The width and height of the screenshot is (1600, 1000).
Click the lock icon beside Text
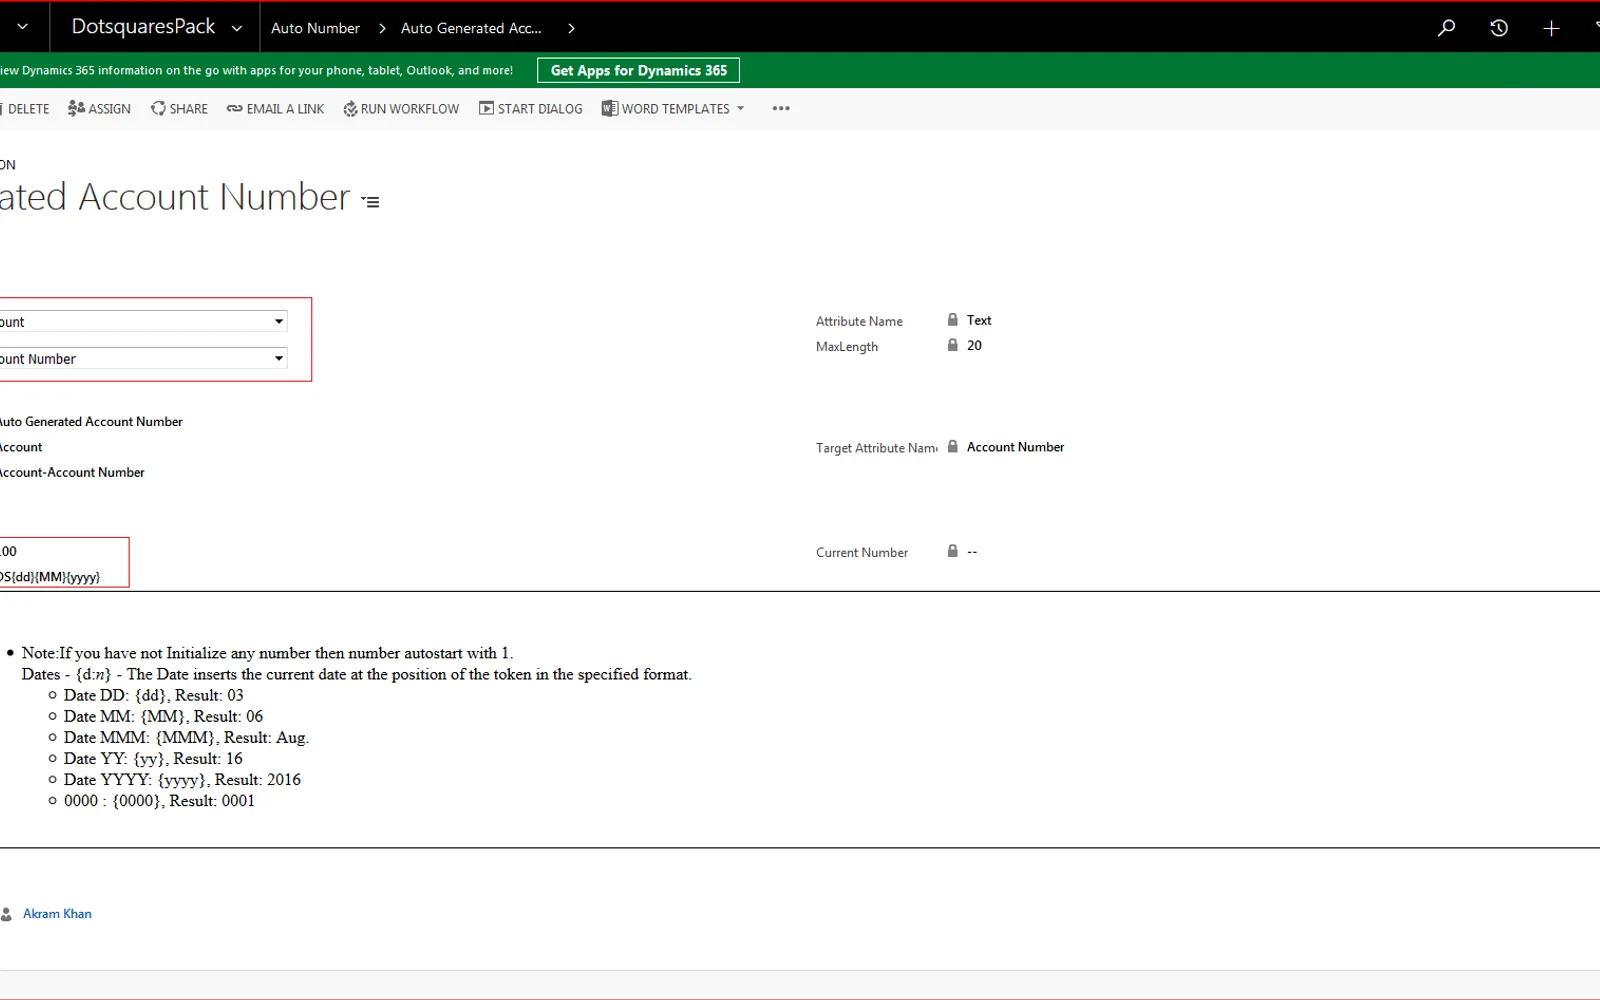coord(952,320)
